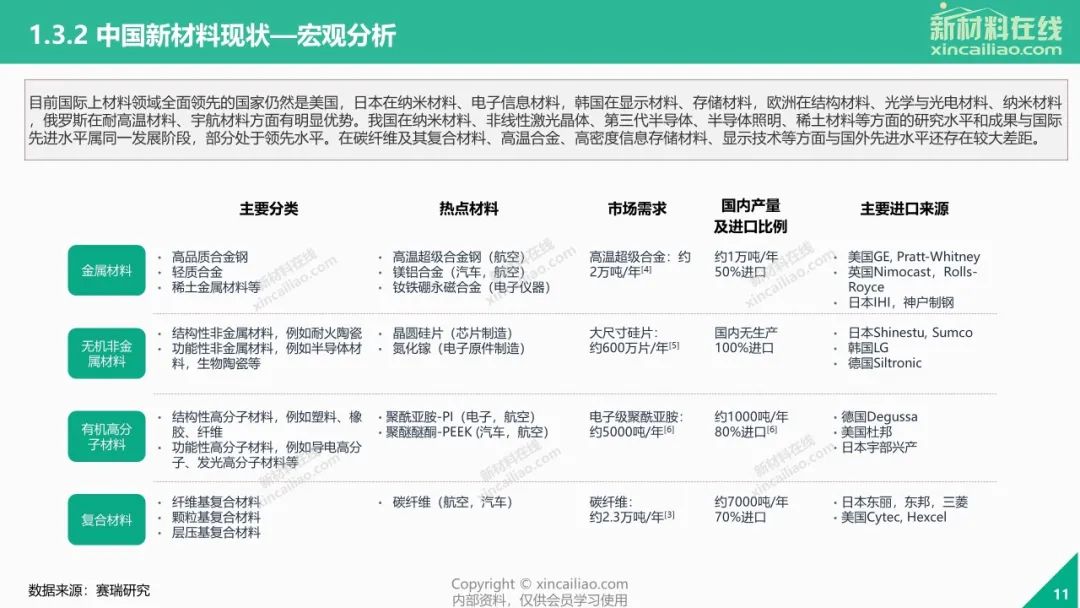Select the 无机非金属材料 green category box
This screenshot has height=608, width=1080.
106,354
